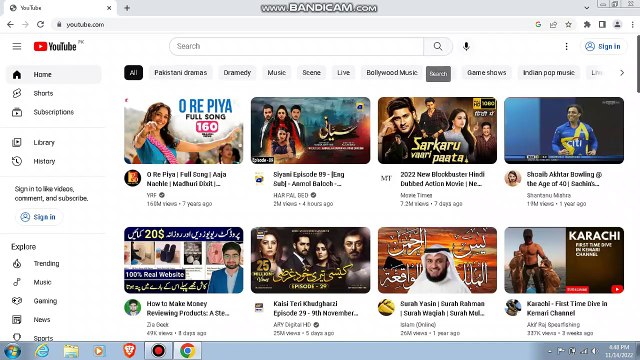Open a new browser tab
Screen dimensions: 640x360
(x=127, y=8)
